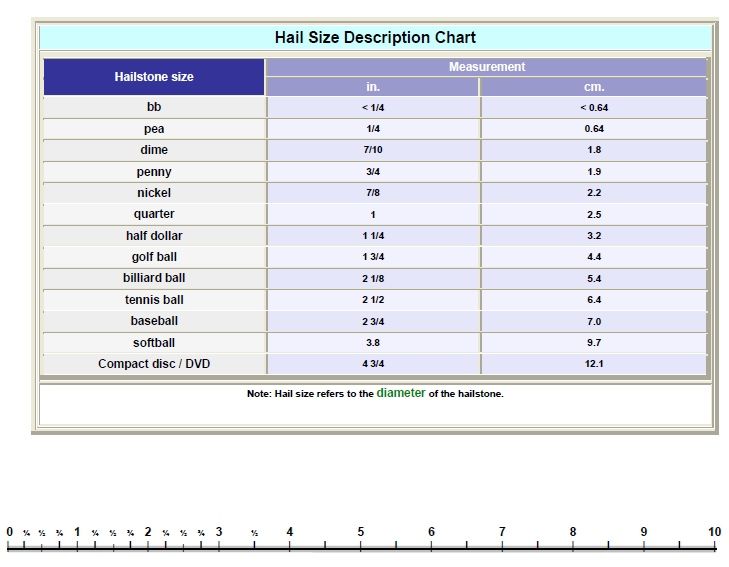The height and width of the screenshot is (567, 729).
Task: Click the 'in.' column header
Action: (x=373, y=87)
